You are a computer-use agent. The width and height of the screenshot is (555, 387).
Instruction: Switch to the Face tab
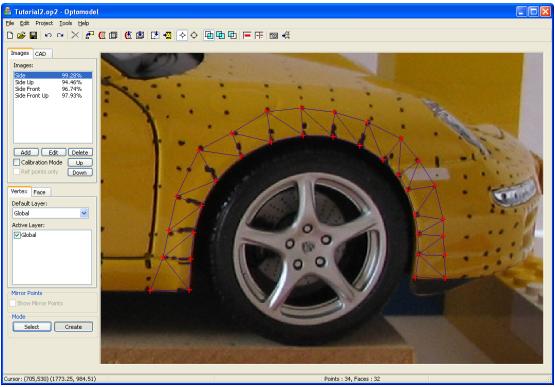[x=39, y=192]
